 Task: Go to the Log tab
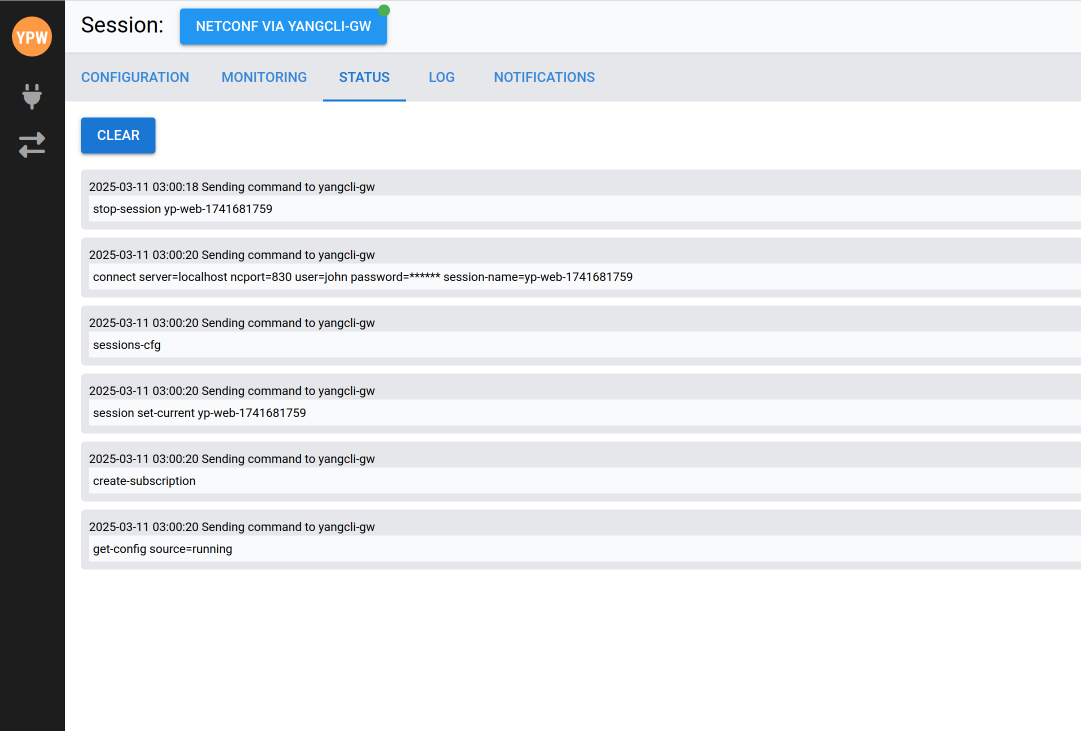[x=441, y=77]
